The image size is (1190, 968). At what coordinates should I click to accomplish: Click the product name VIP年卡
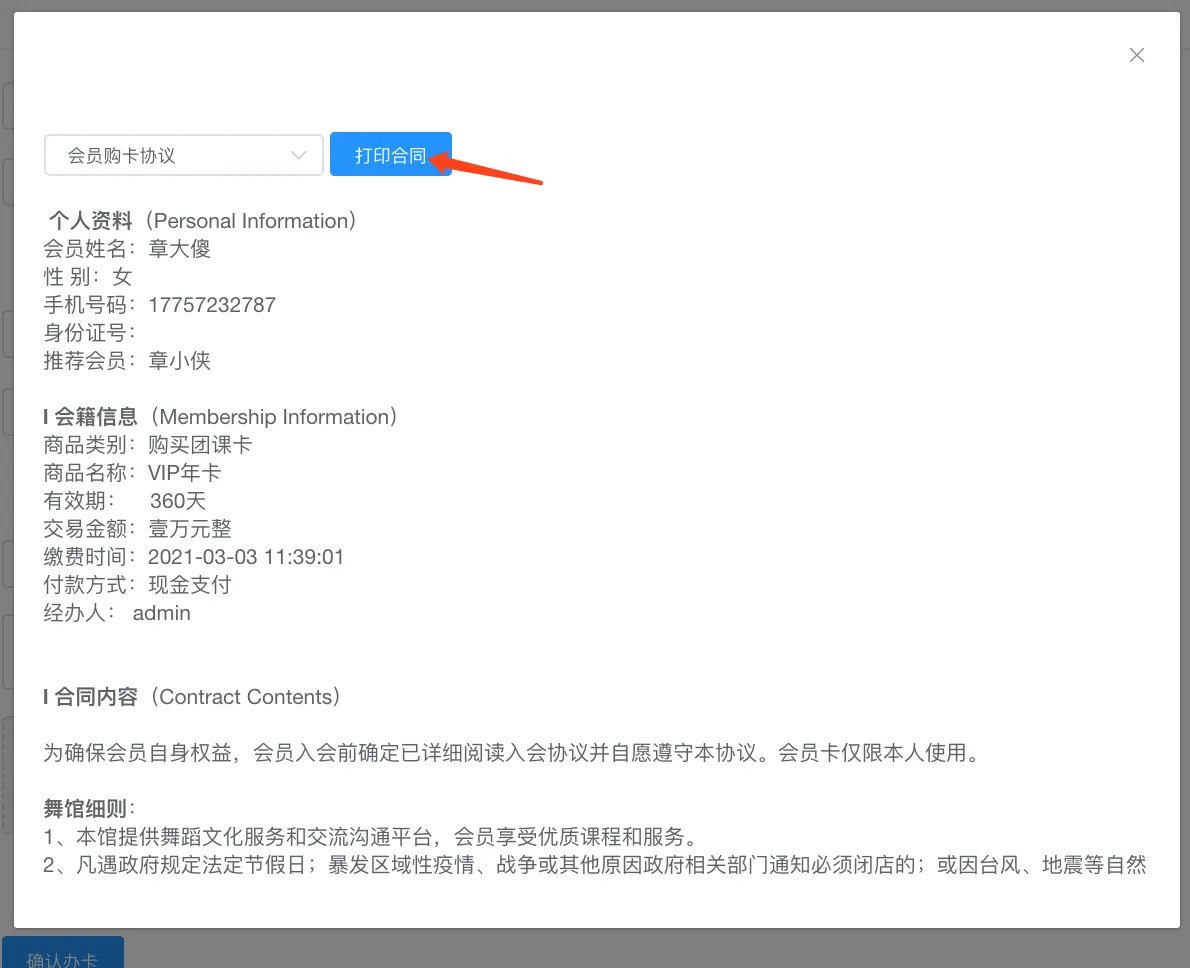pyautogui.click(x=185, y=473)
